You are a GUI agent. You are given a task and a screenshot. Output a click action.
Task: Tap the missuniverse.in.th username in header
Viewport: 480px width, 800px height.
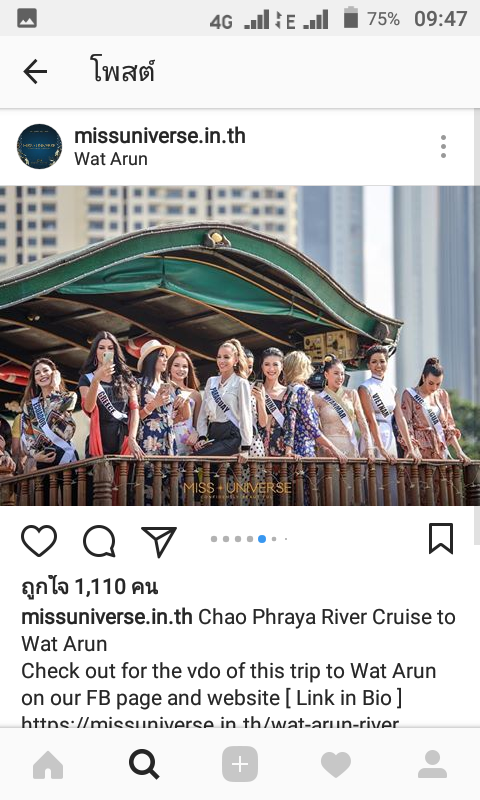160,136
